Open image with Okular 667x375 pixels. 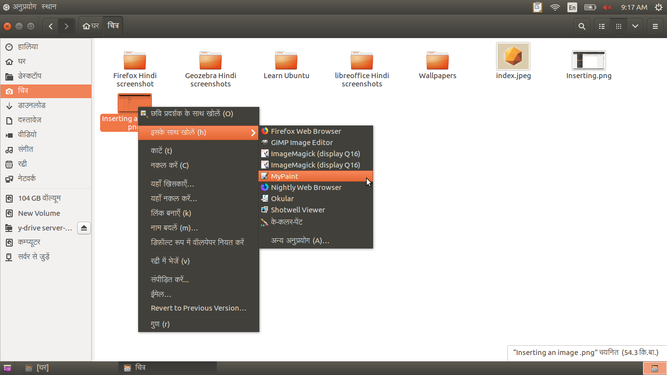tap(316, 199)
